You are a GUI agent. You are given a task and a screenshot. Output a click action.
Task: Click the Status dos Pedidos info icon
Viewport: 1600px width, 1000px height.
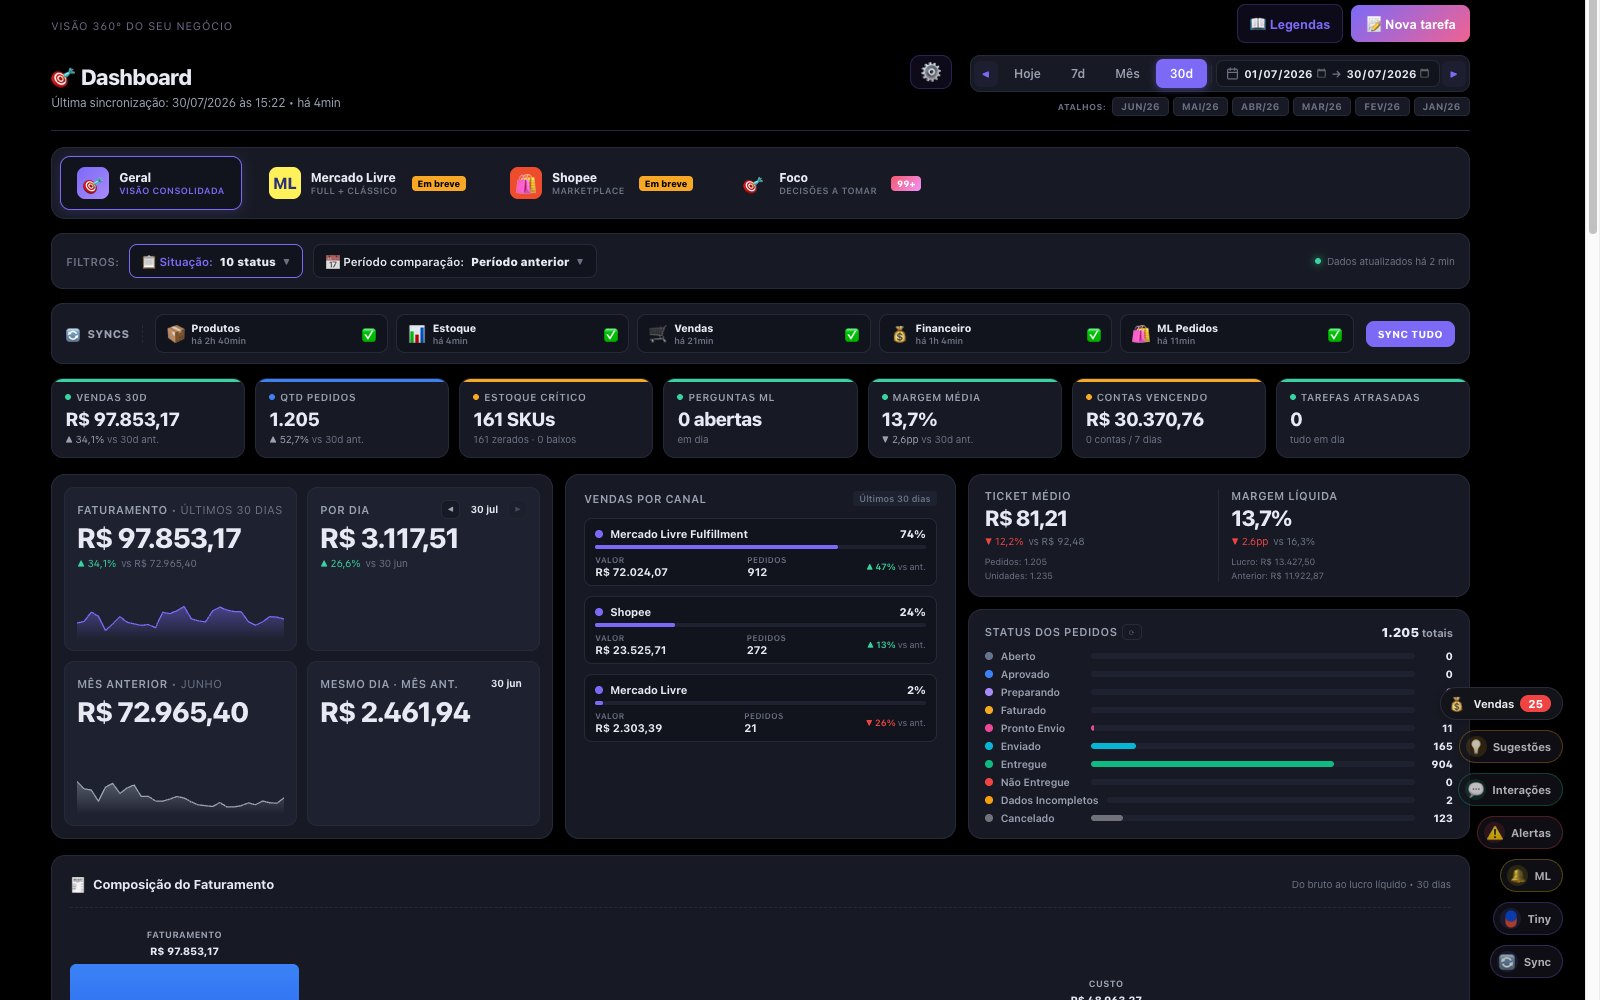pyautogui.click(x=1132, y=632)
